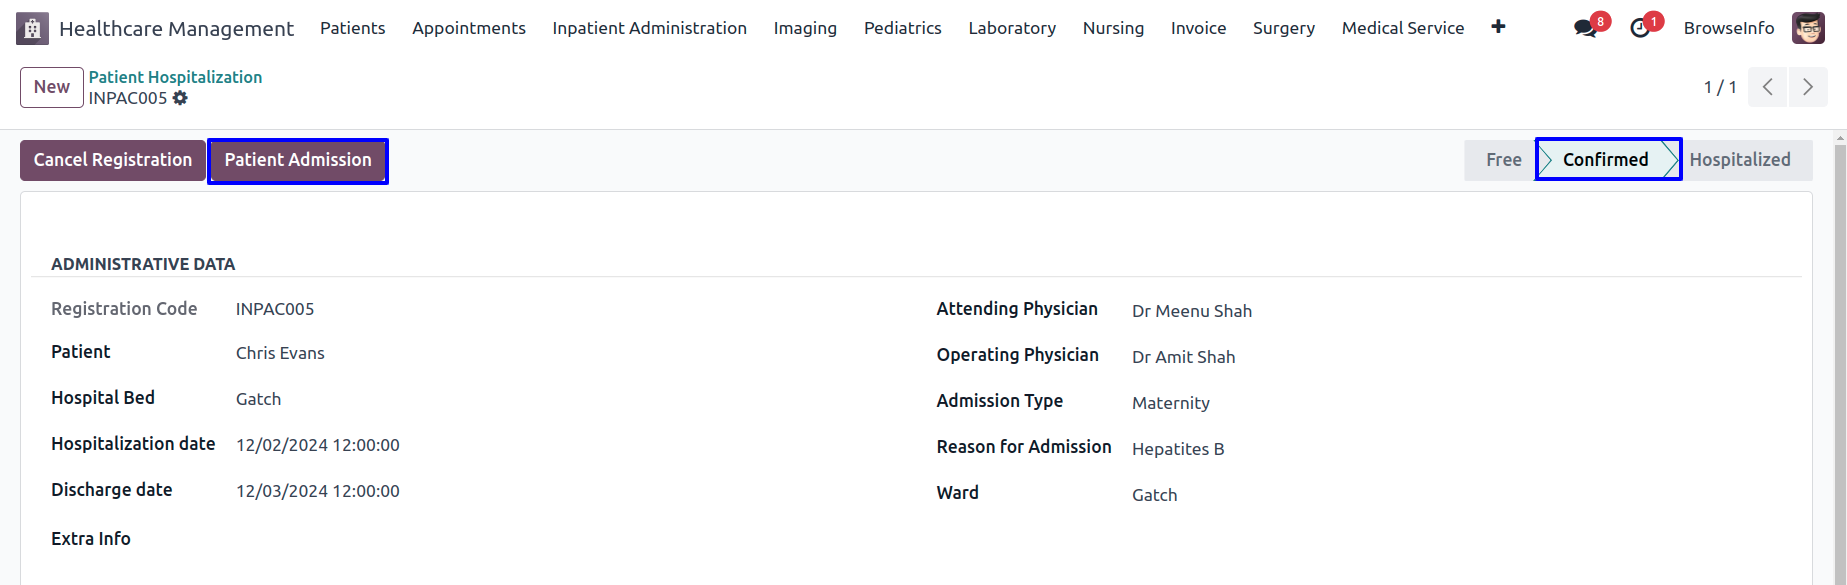Viewport: 1847px width, 585px height.
Task: Open the Laboratory menu
Action: tap(1012, 28)
